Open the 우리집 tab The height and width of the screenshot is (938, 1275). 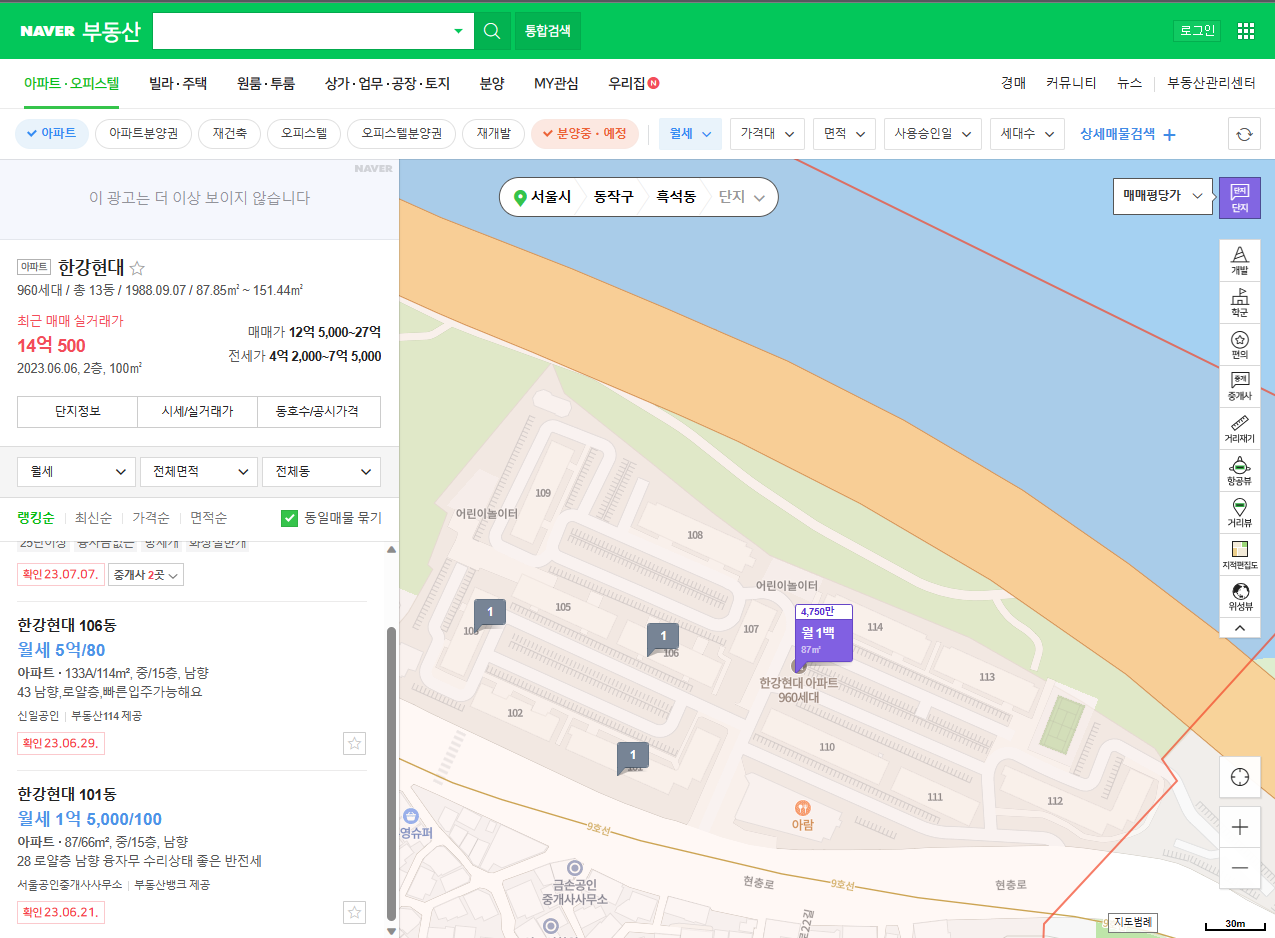633,84
